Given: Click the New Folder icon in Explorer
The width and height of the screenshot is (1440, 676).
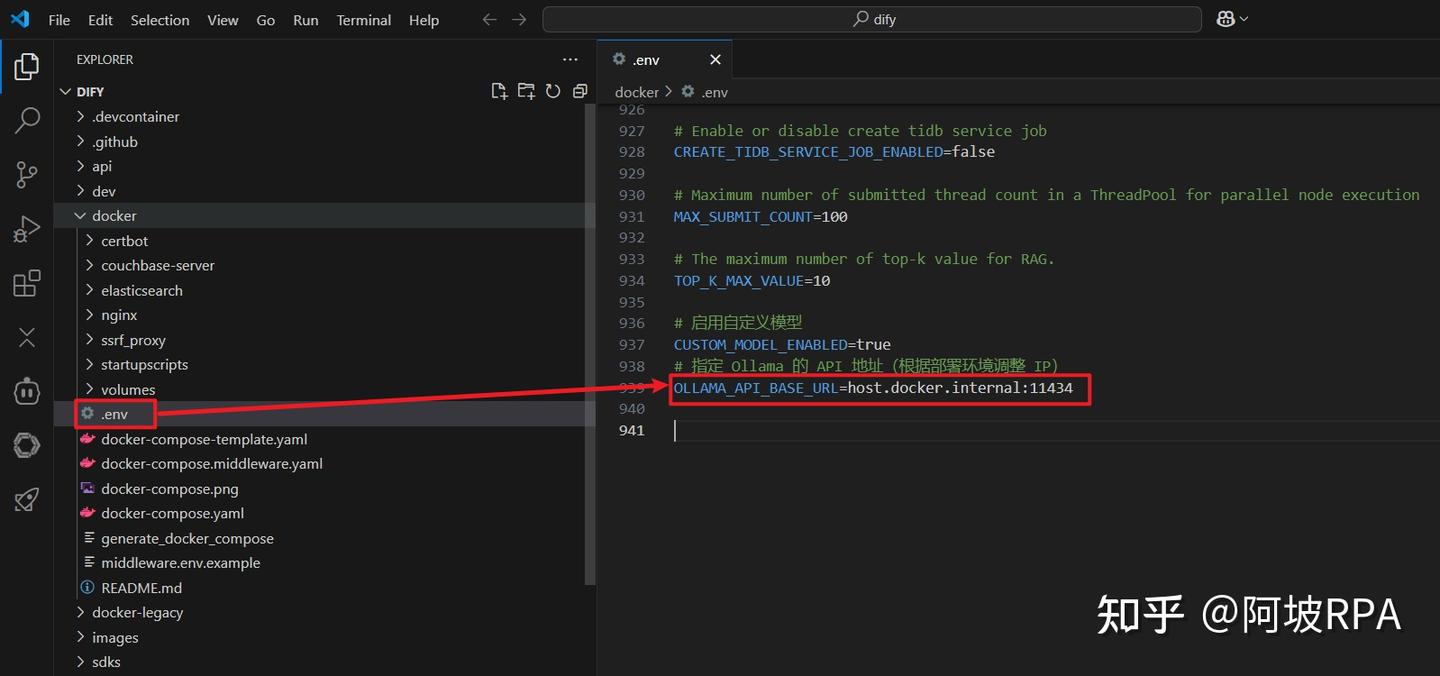Looking at the screenshot, I should coord(526,91).
